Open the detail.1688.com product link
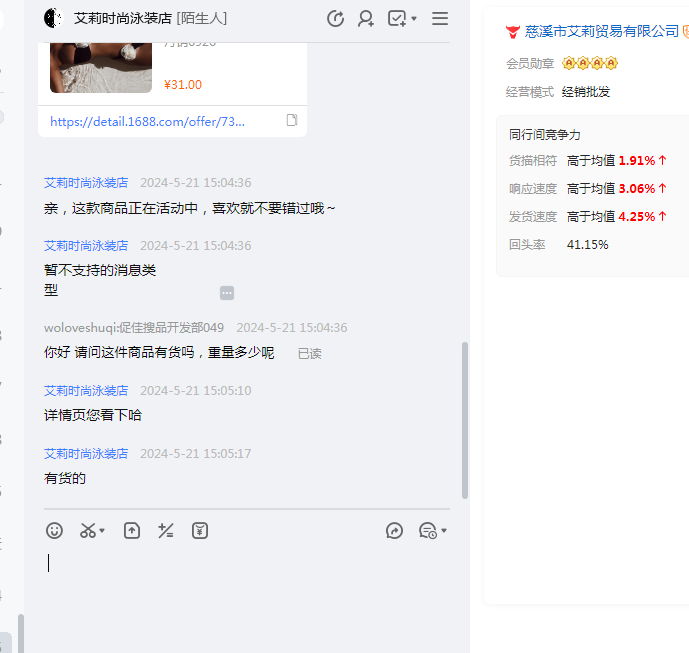689x653 pixels. click(x=147, y=121)
